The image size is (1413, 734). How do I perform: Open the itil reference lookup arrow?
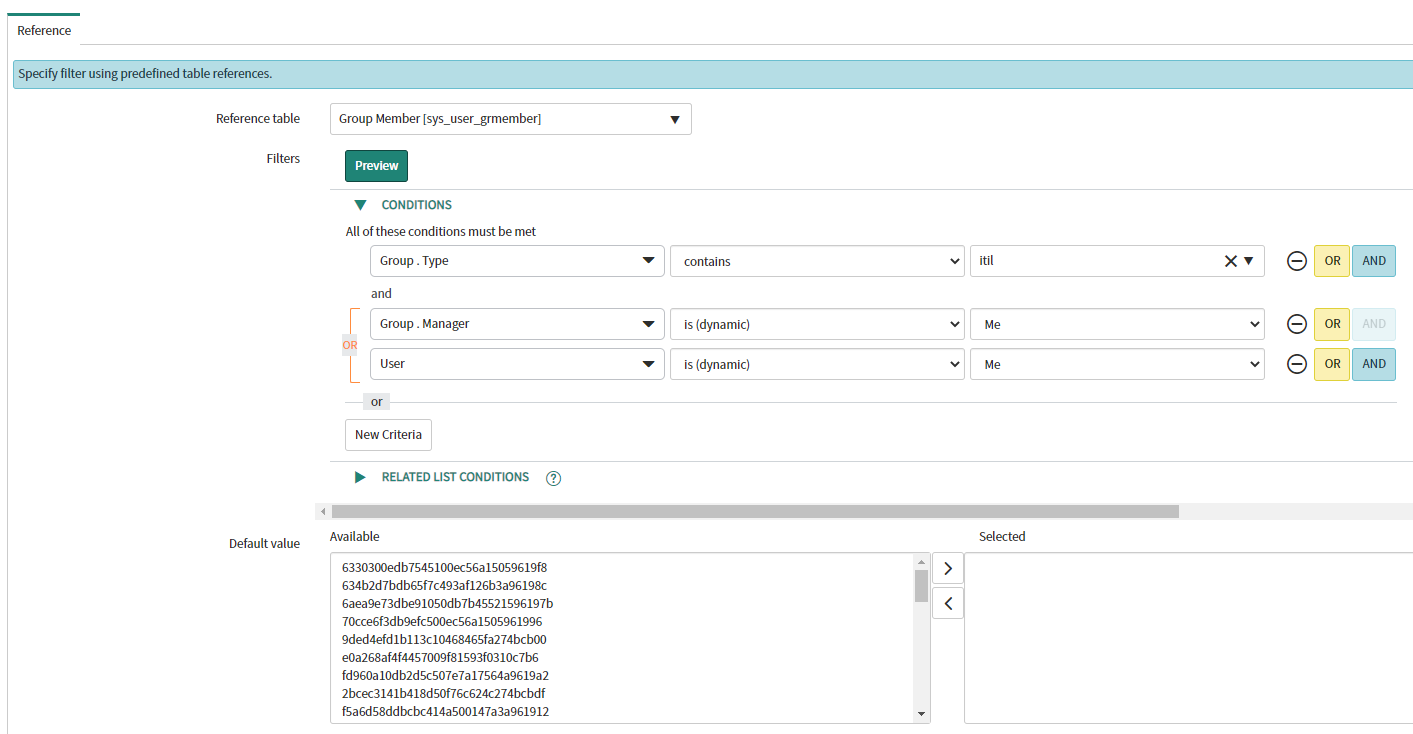pyautogui.click(x=1247, y=261)
